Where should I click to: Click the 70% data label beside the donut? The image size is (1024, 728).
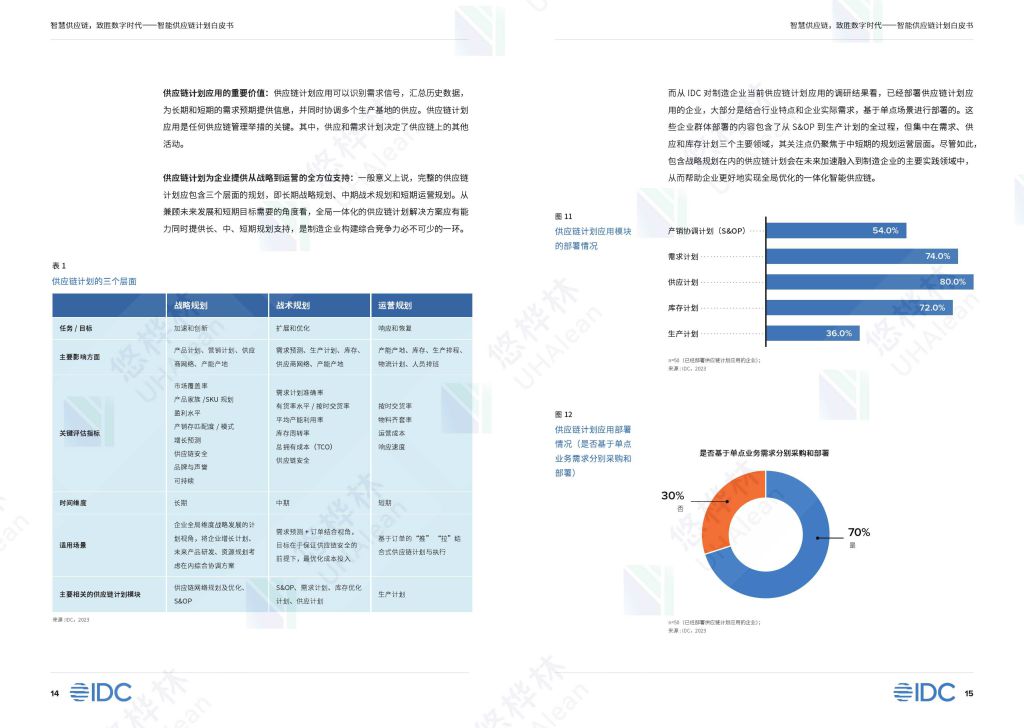coord(859,532)
